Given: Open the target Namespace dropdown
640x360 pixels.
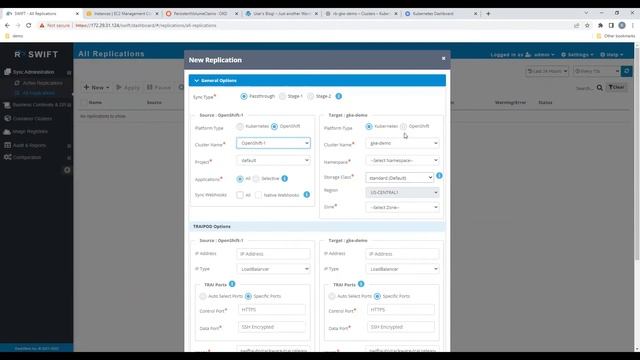Looking at the screenshot, I should (402, 160).
